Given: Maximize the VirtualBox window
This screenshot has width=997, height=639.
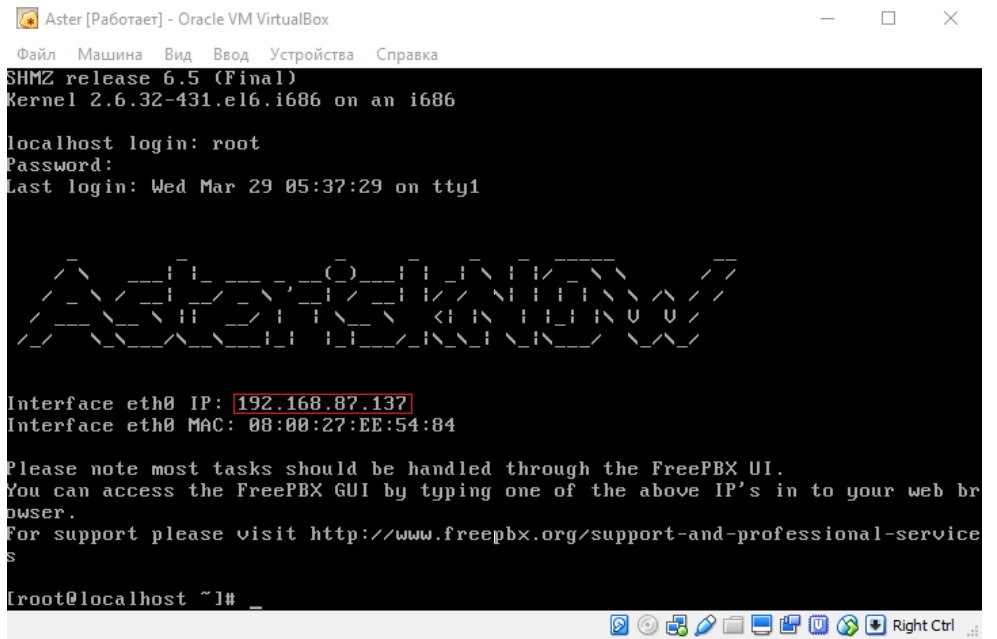Looking at the screenshot, I should tap(888, 18).
